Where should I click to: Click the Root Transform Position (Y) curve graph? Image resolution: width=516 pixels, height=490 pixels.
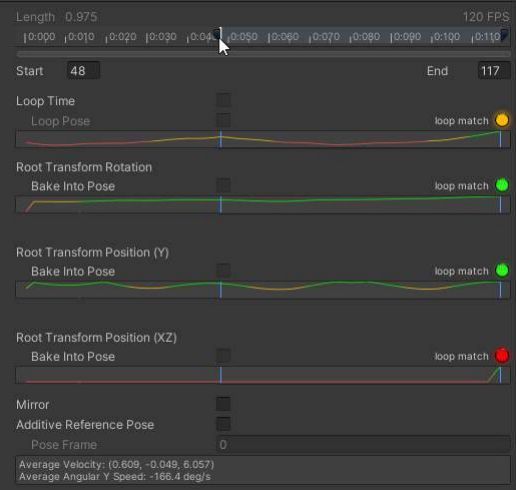coord(263,289)
